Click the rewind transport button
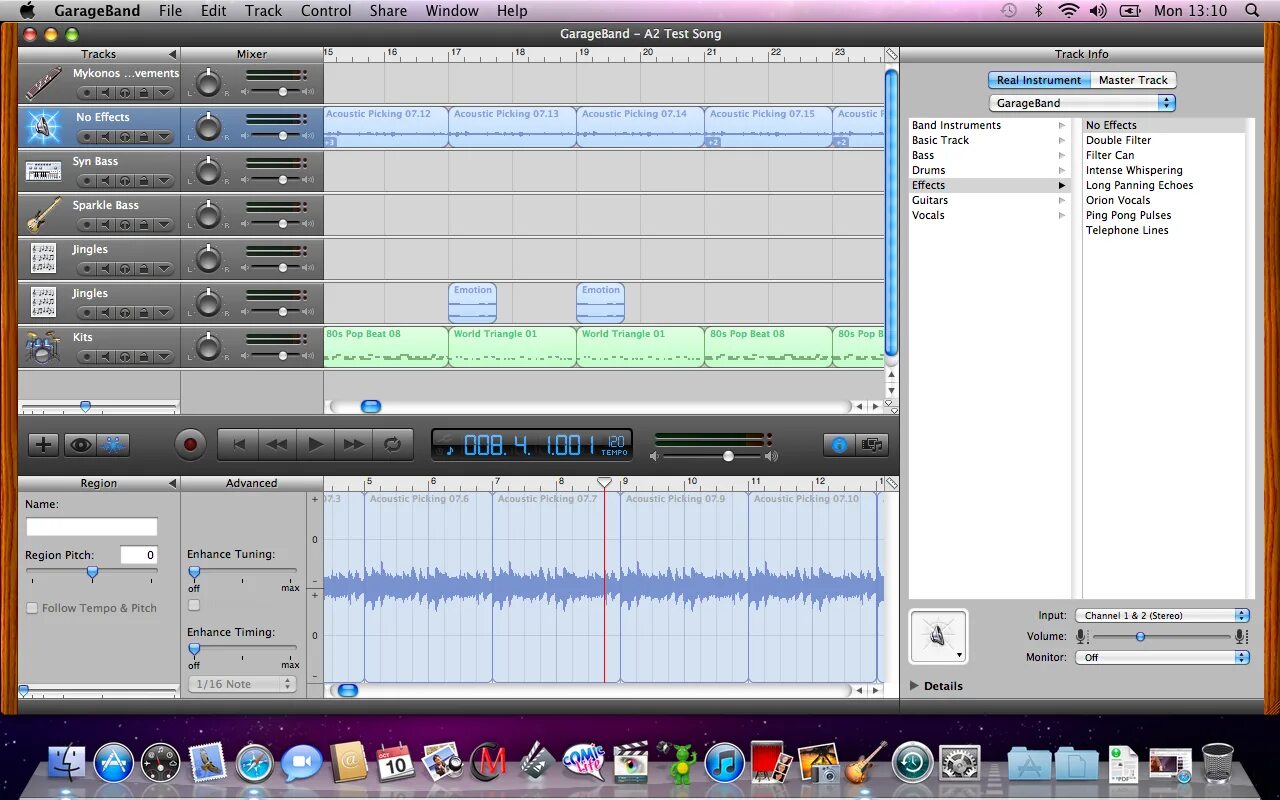The height and width of the screenshot is (800, 1280). 277,445
